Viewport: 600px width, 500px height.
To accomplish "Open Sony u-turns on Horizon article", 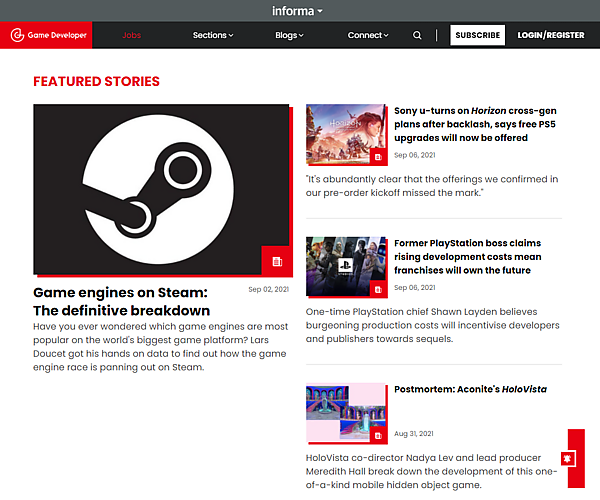I will coord(475,124).
